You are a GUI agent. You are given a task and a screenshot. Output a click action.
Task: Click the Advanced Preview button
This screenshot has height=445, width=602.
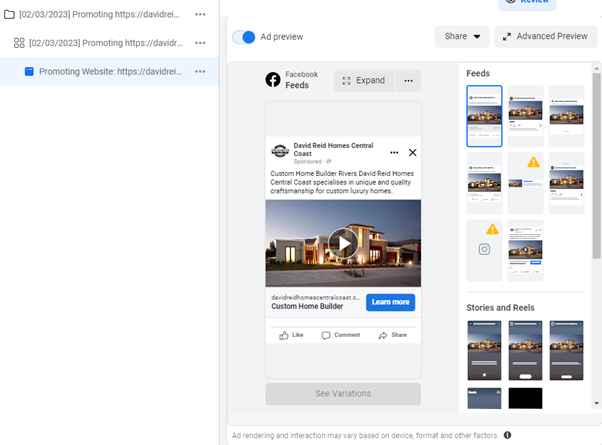545,37
